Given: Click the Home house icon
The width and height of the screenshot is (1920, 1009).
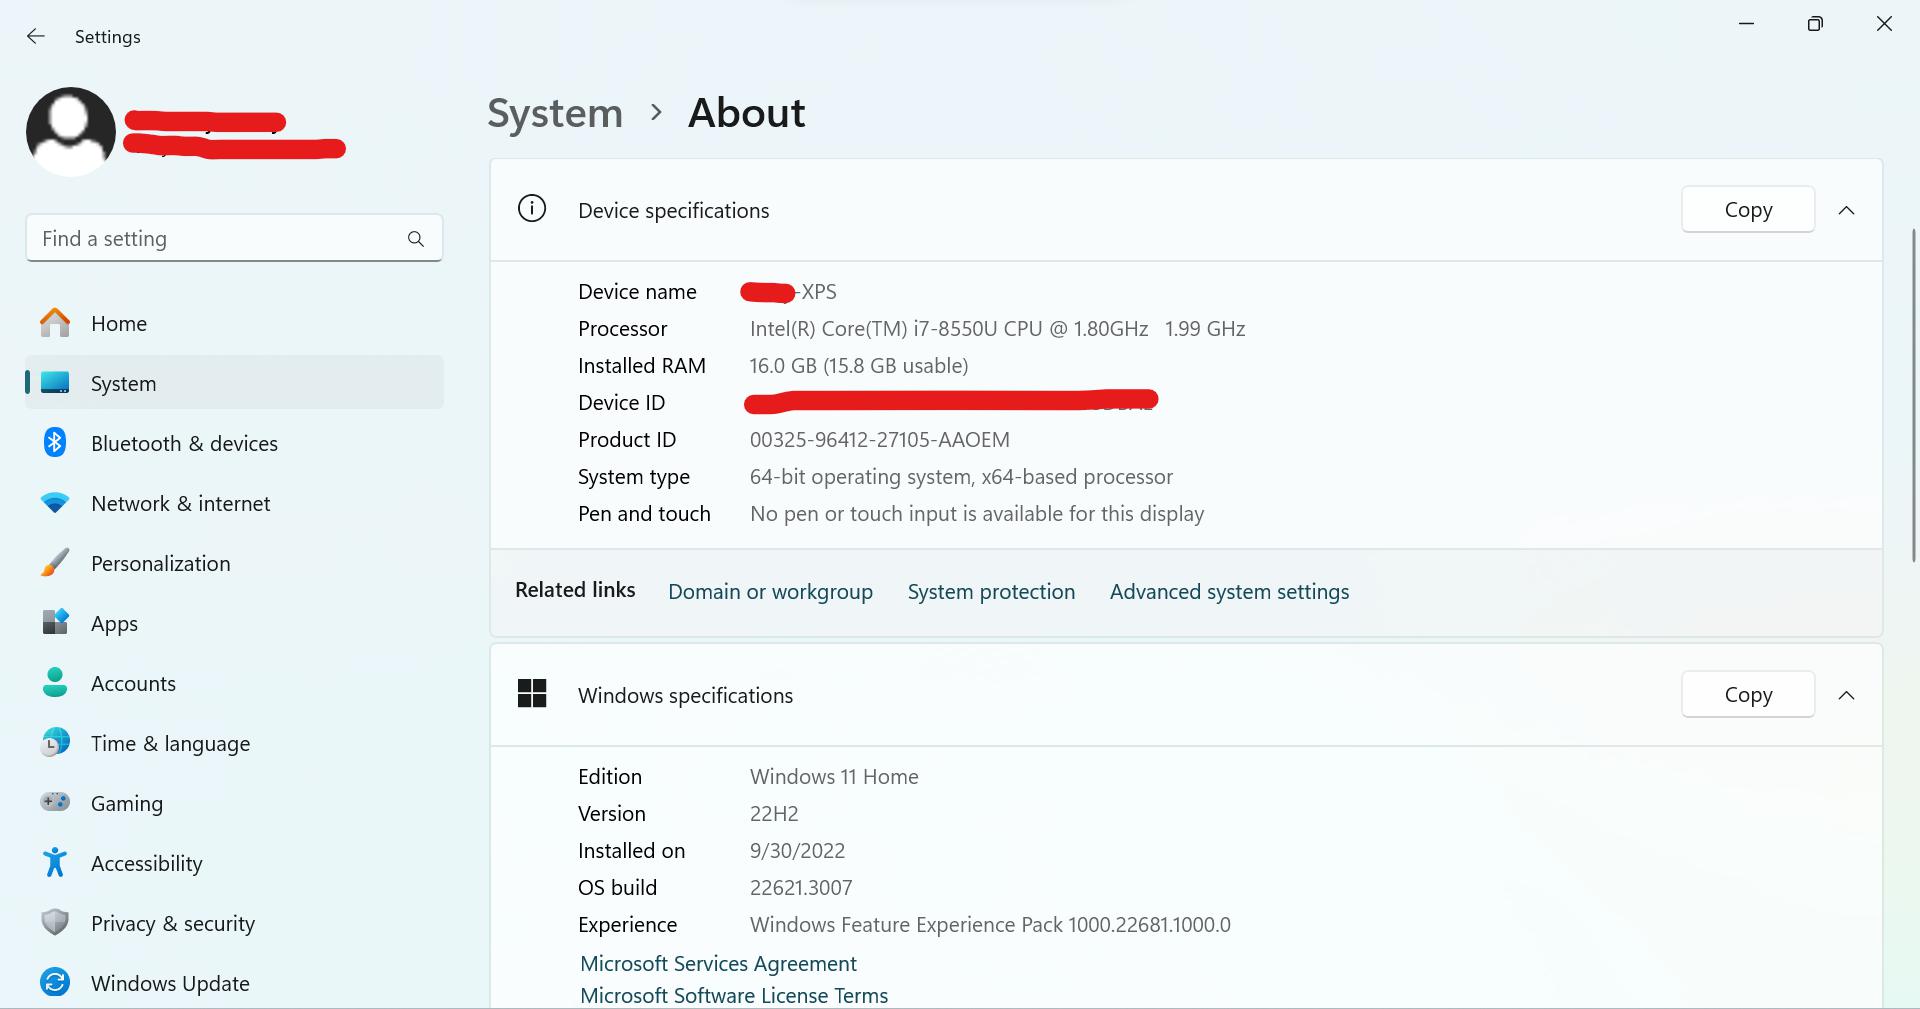Looking at the screenshot, I should pos(55,323).
